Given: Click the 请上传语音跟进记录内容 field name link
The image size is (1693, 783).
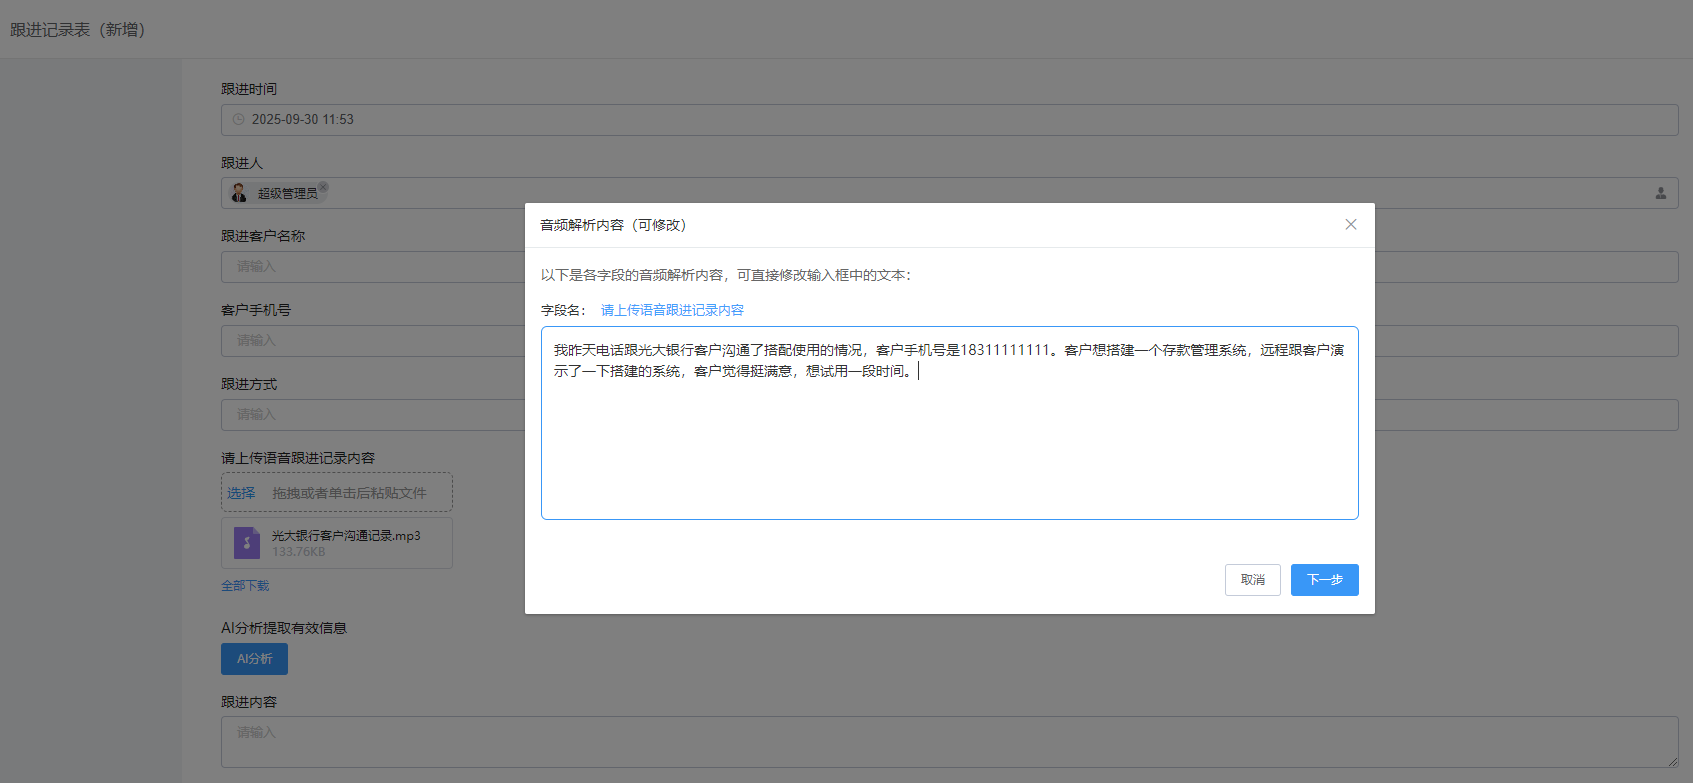Looking at the screenshot, I should [672, 310].
